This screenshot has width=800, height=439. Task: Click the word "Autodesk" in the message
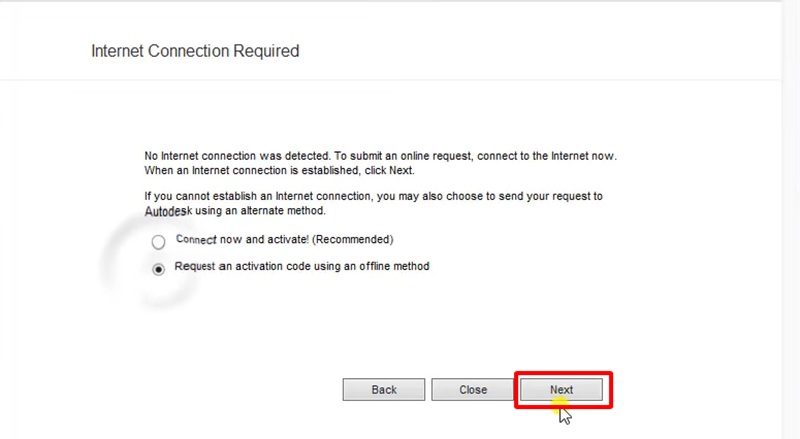tap(167, 212)
